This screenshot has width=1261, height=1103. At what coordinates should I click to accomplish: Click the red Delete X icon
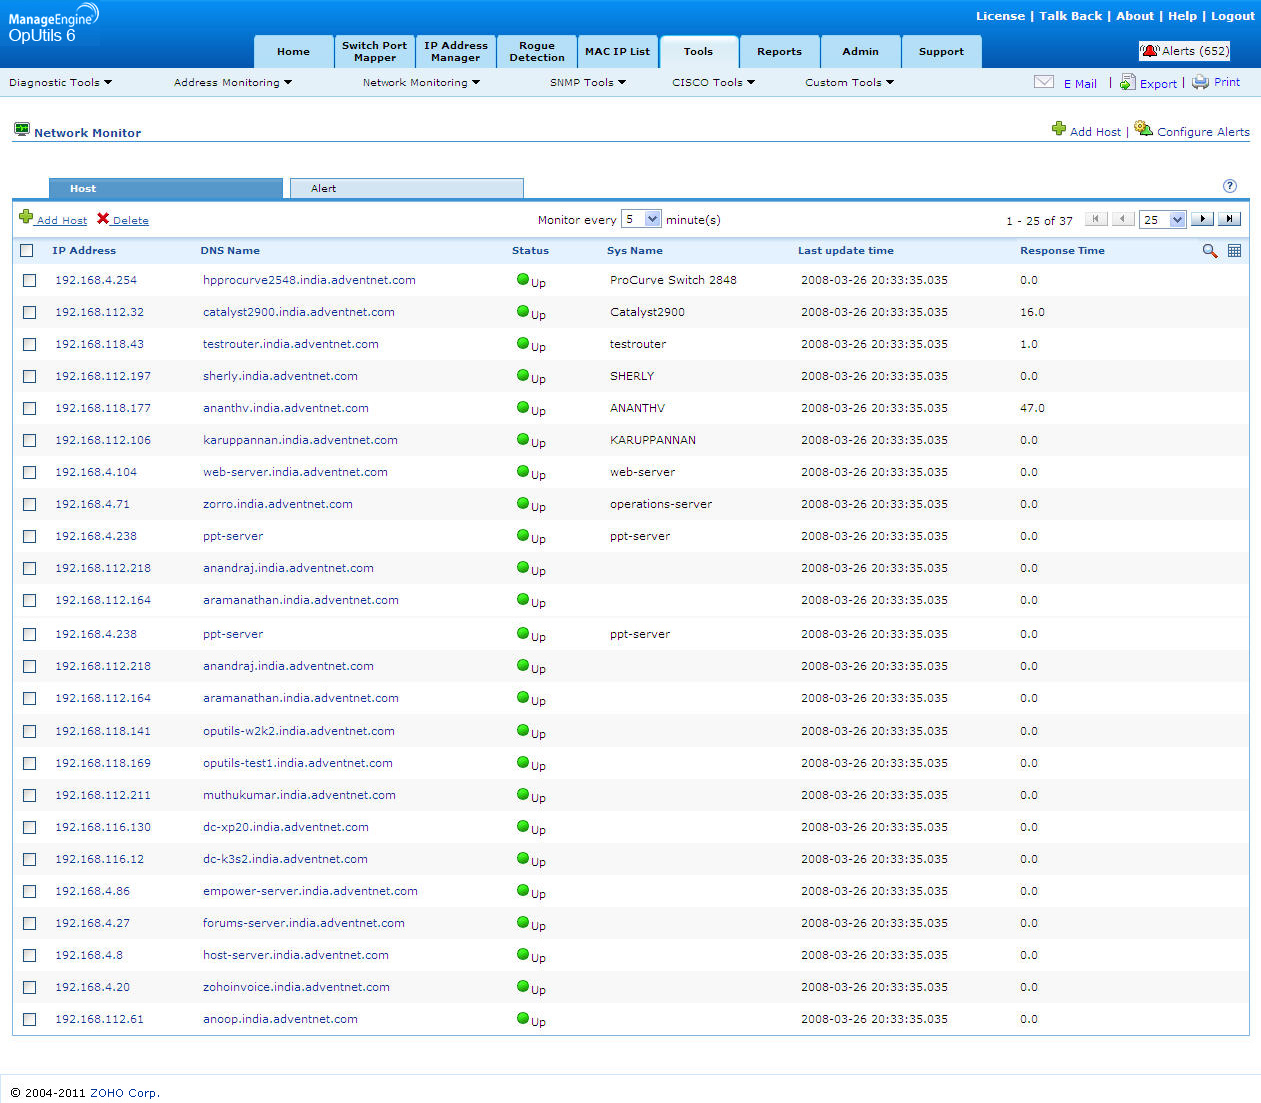(x=103, y=219)
